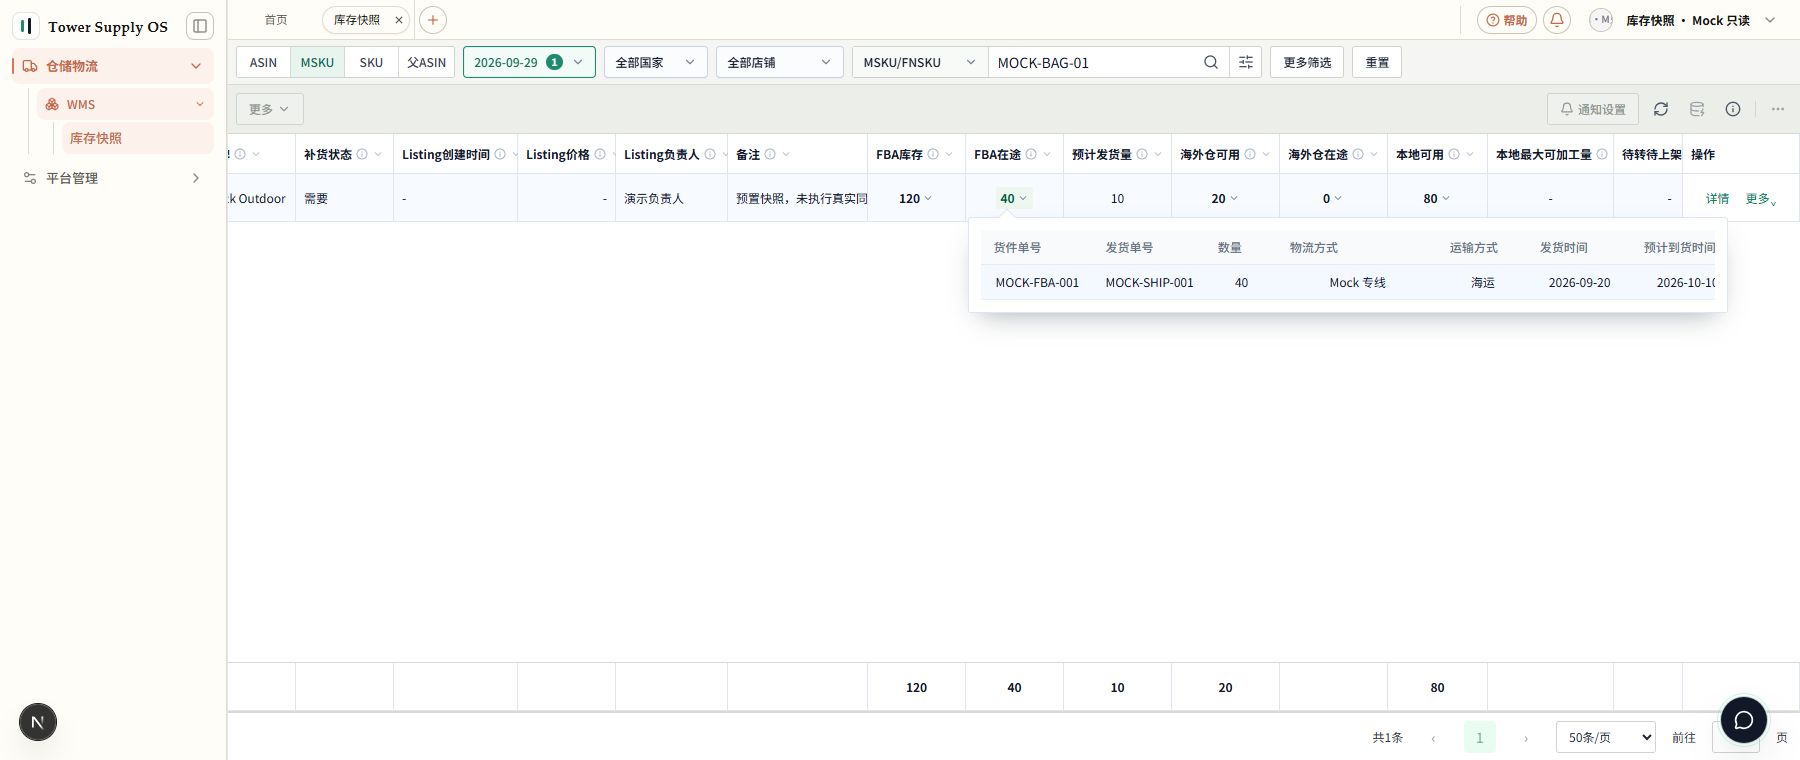Open the chat support bubble
Screen dimensions: 1800x760
pyautogui.click(x=1744, y=720)
